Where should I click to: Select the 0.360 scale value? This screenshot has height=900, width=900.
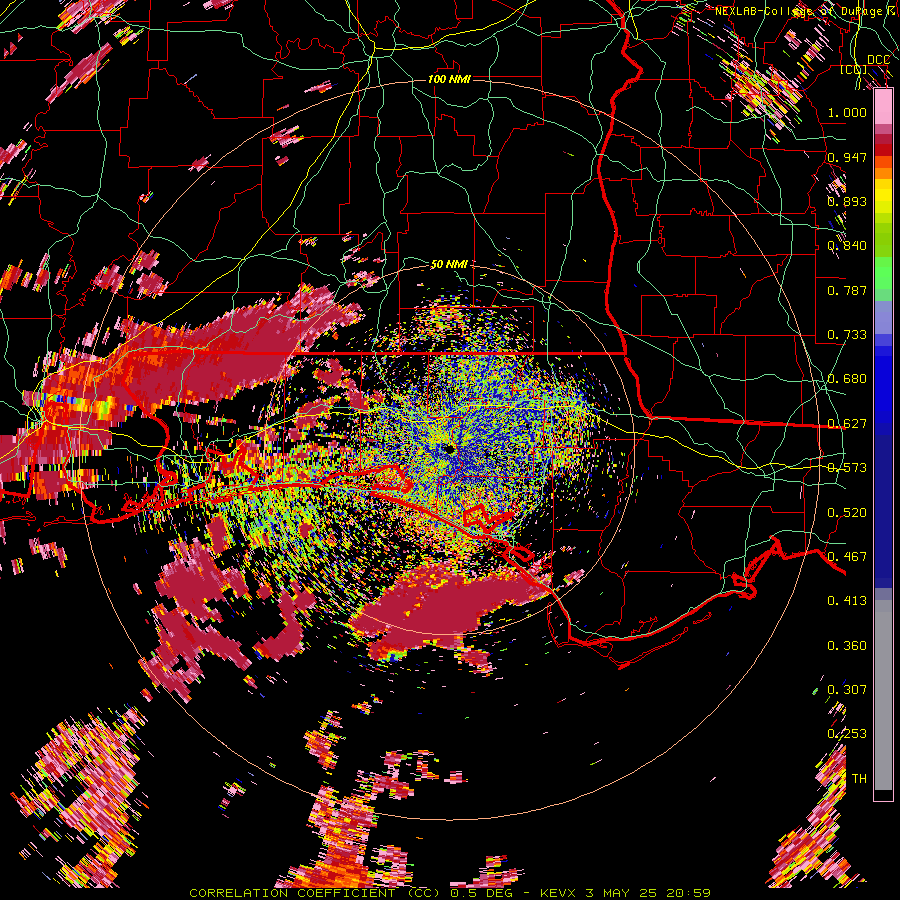[x=847, y=646]
